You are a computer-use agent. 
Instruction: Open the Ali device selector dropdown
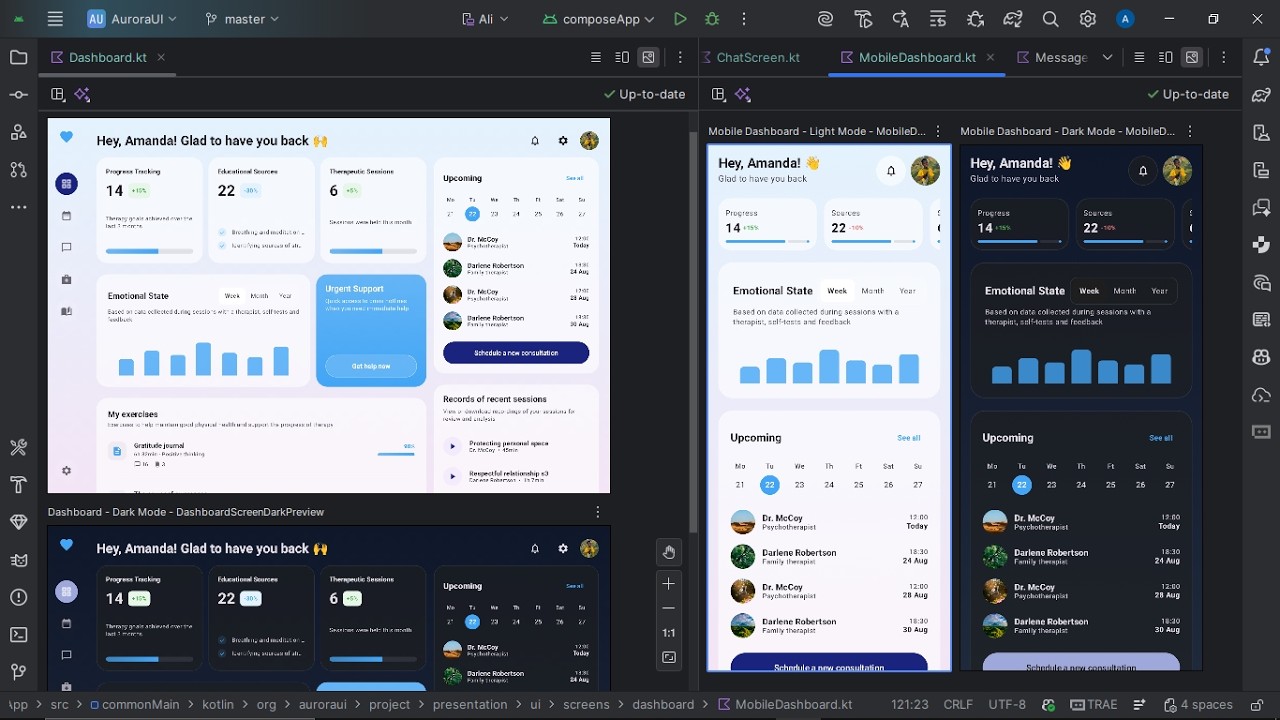[x=485, y=19]
